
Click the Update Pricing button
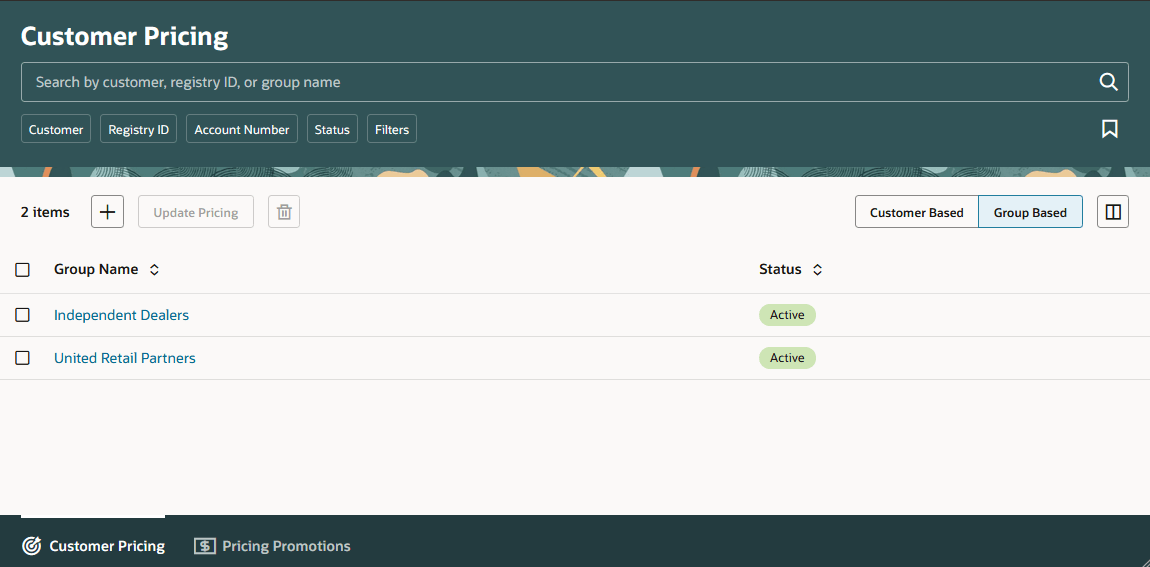pyautogui.click(x=196, y=212)
